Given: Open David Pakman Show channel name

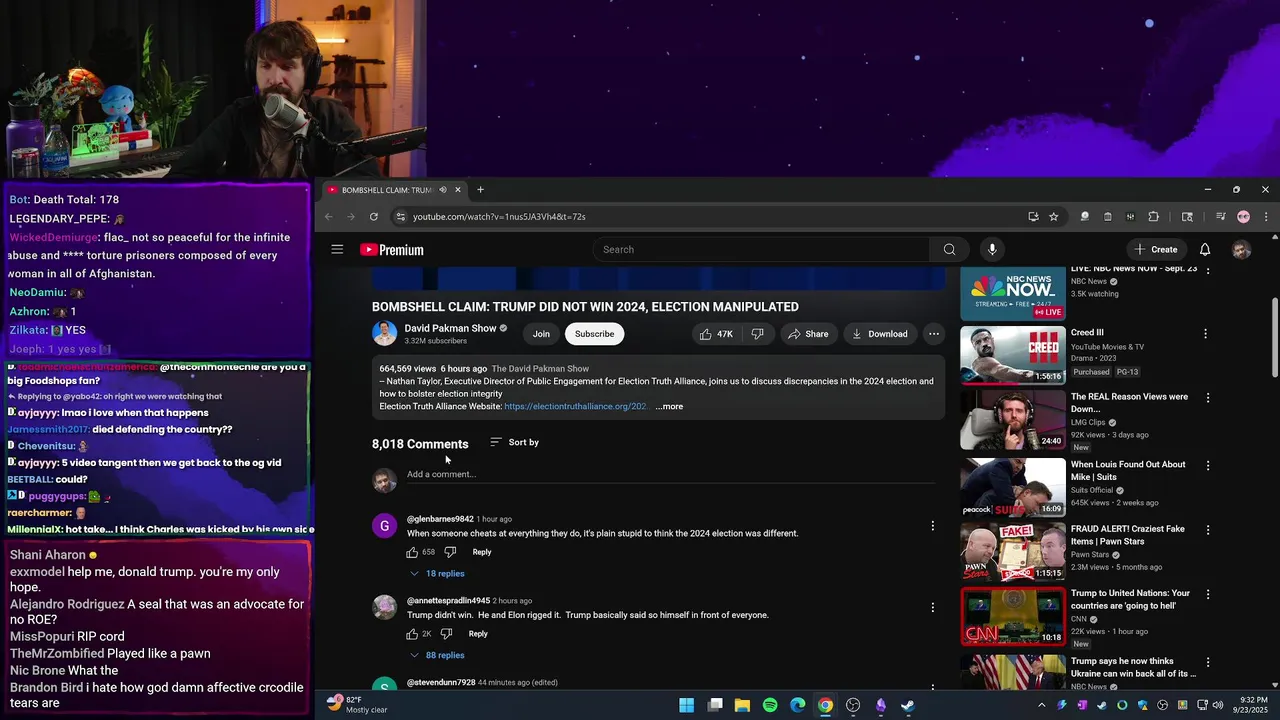Looking at the screenshot, I should coord(450,328).
